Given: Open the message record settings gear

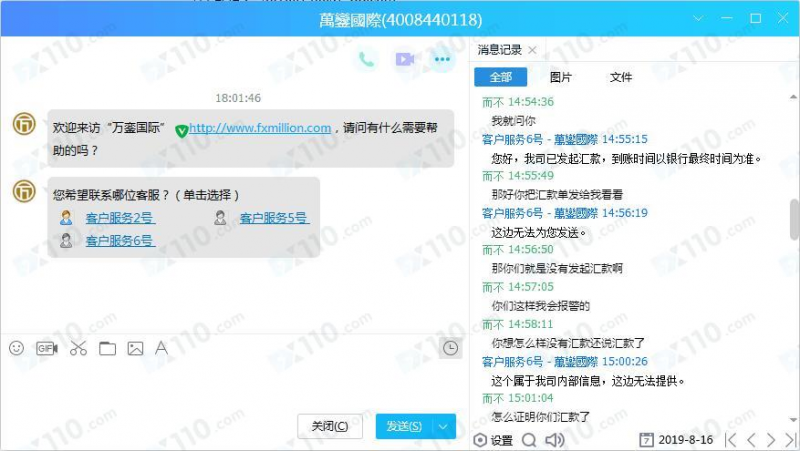Looking at the screenshot, I should (480, 440).
